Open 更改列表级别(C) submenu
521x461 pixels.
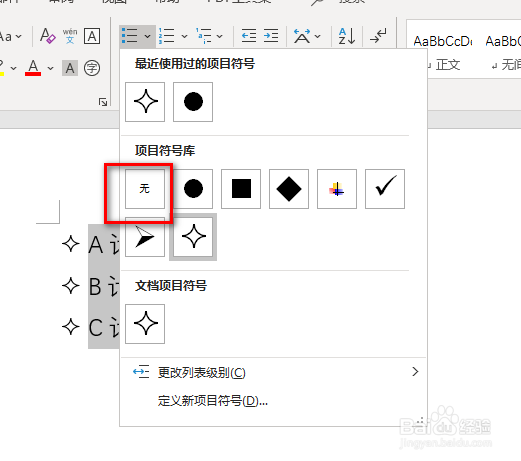273,372
